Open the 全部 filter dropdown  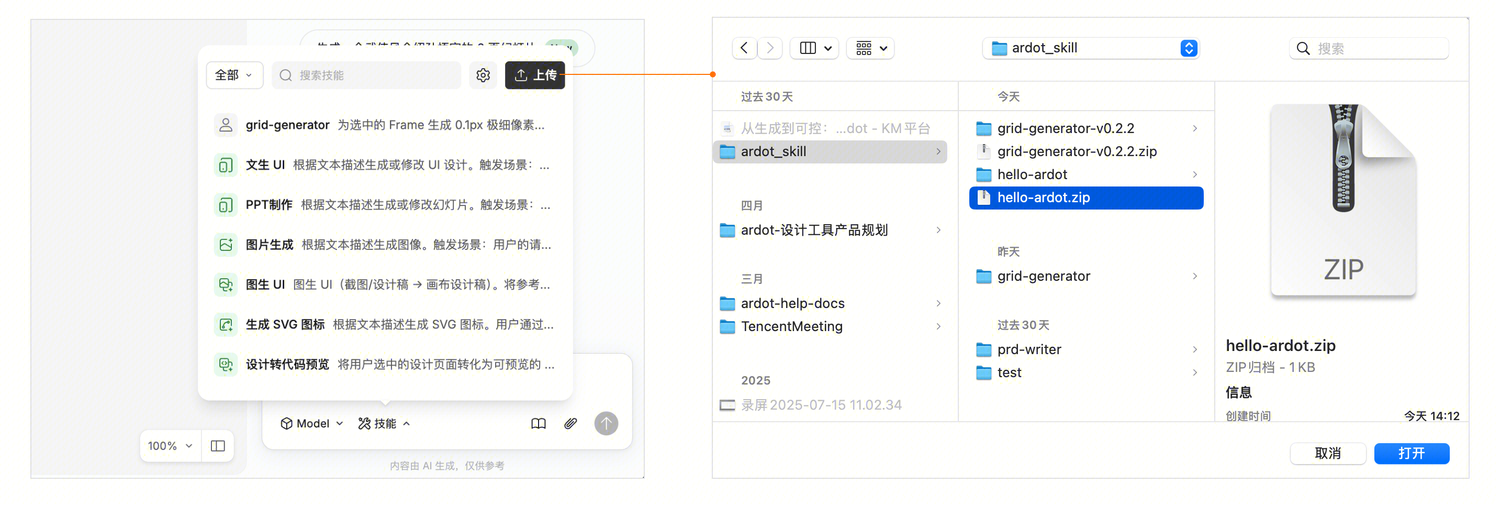click(235, 75)
